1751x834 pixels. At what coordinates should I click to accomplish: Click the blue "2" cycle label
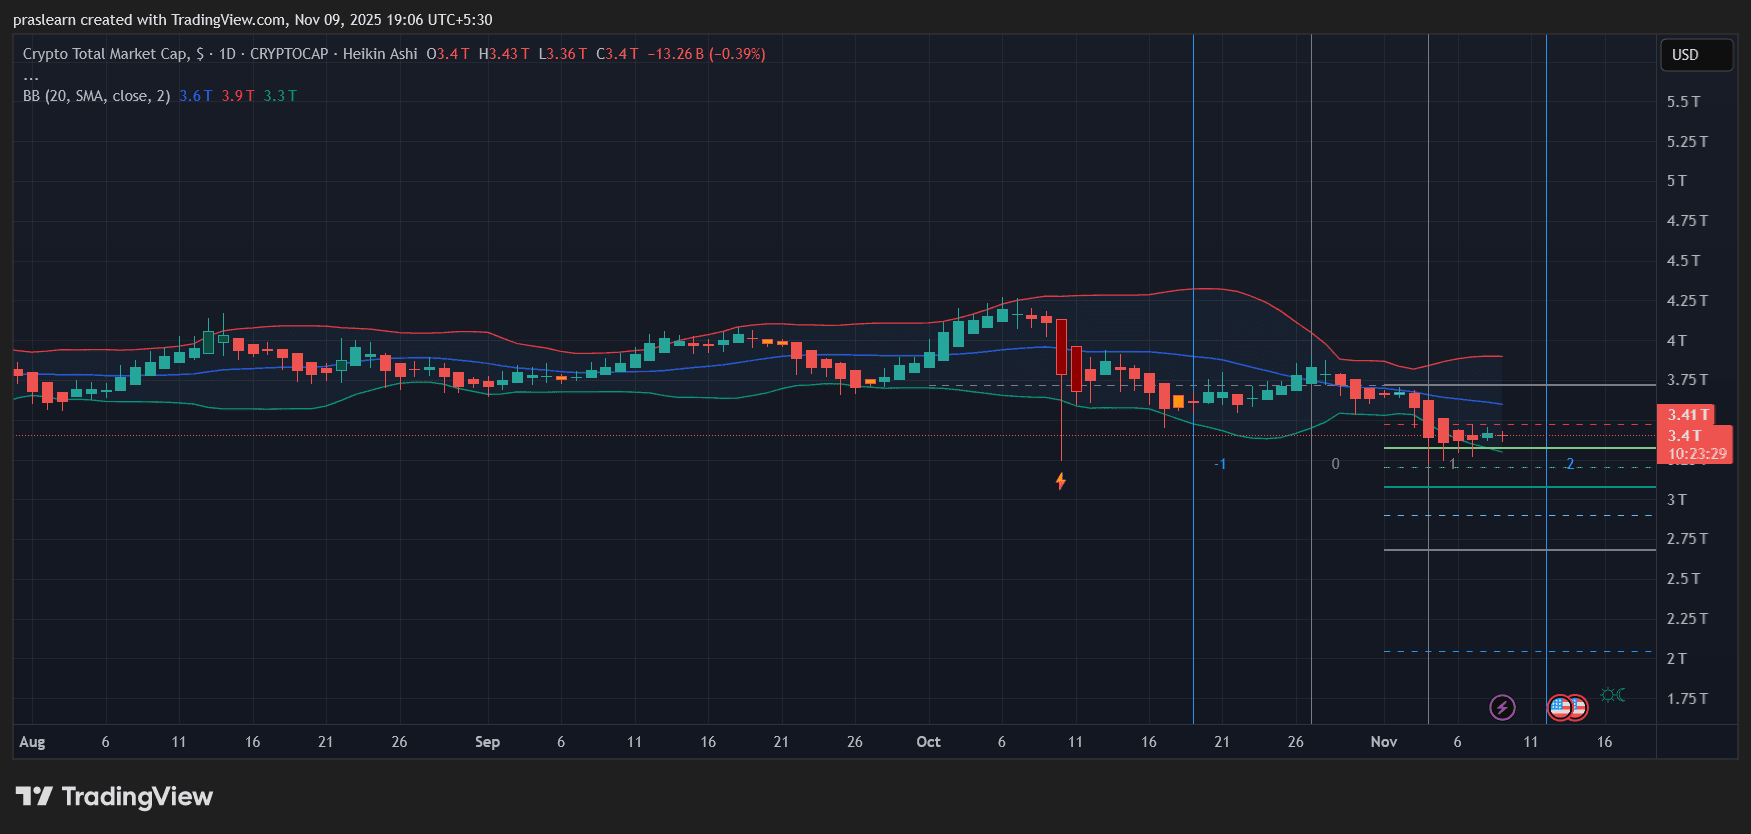[1570, 464]
